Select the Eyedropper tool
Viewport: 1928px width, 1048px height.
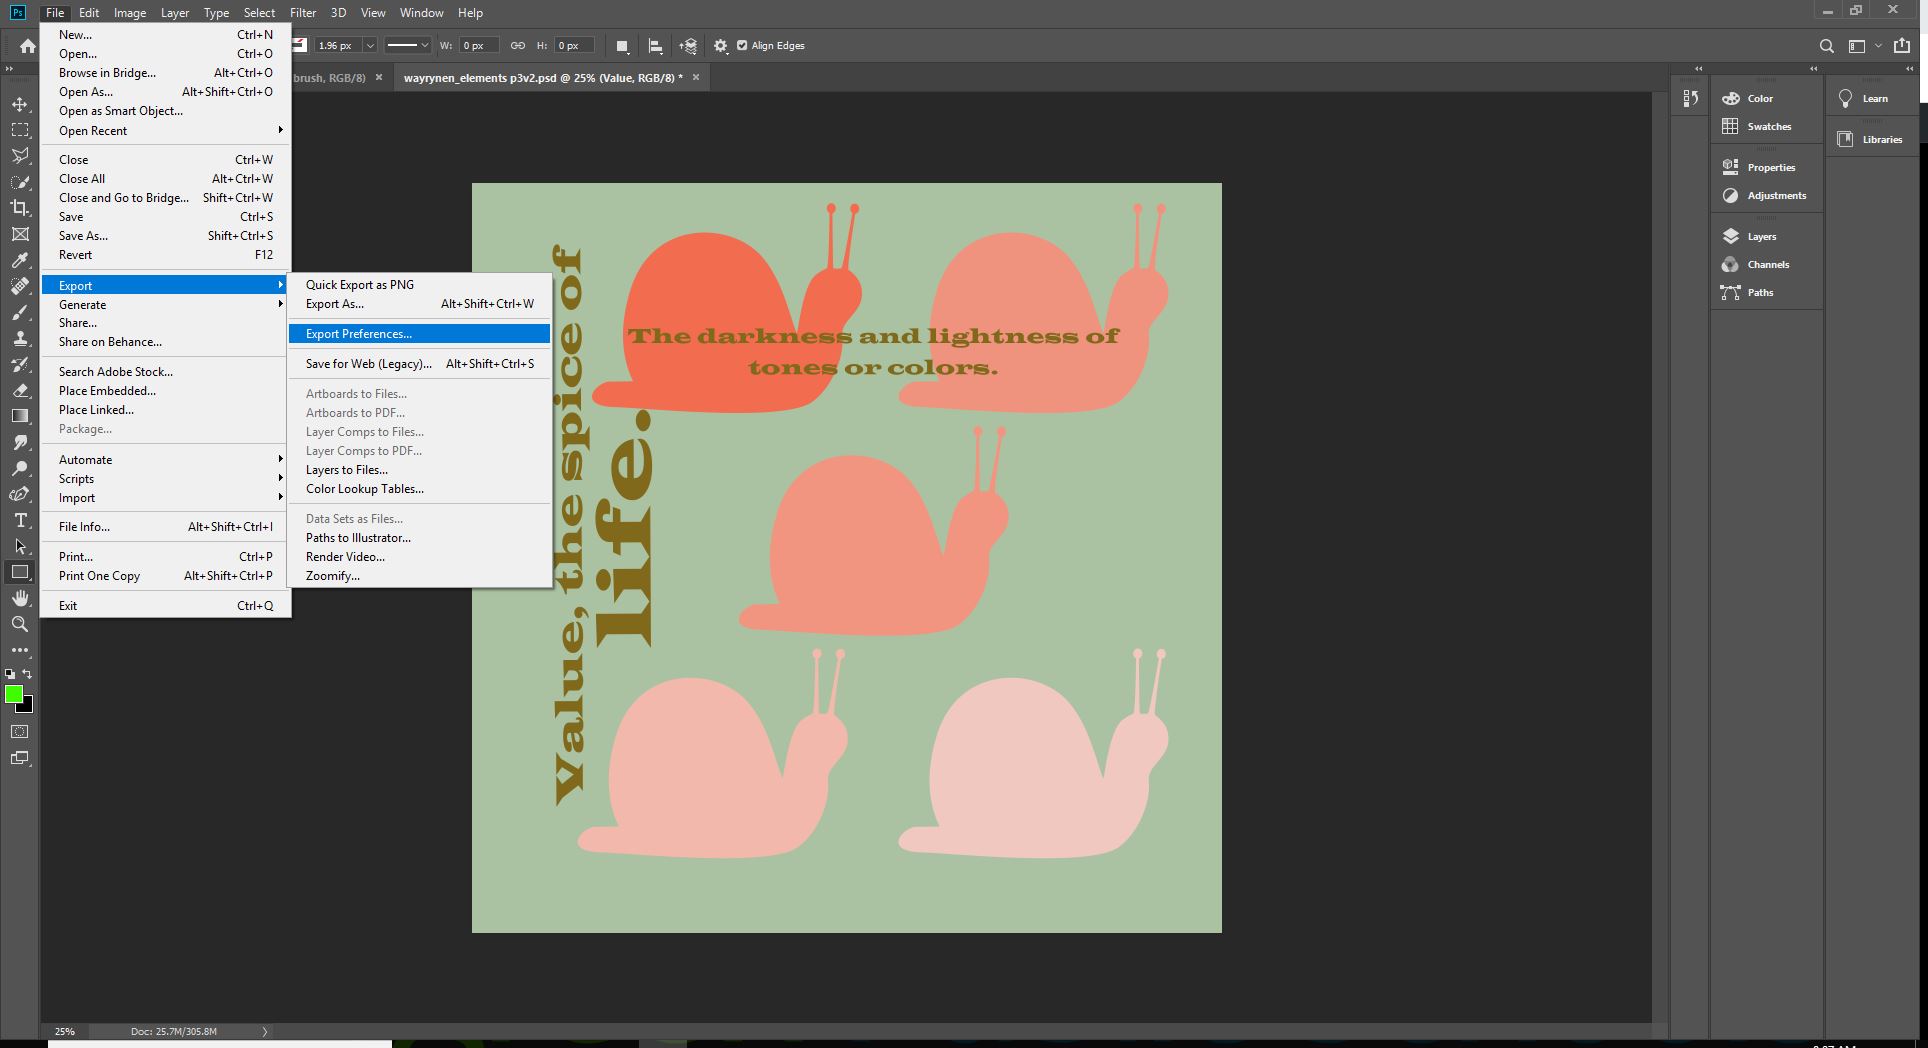tap(20, 260)
